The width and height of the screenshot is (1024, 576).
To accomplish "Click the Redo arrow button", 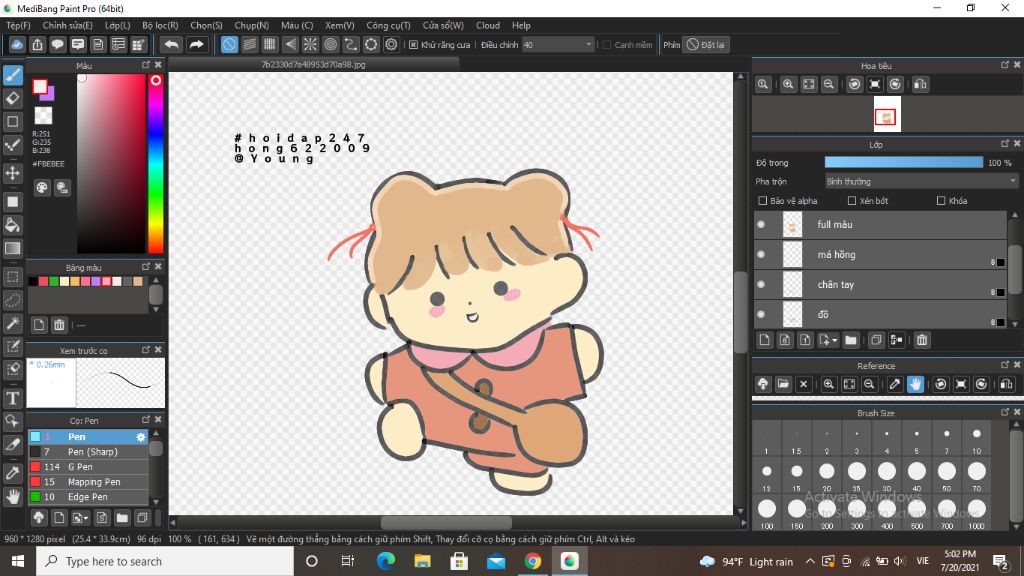I will pyautogui.click(x=196, y=44).
